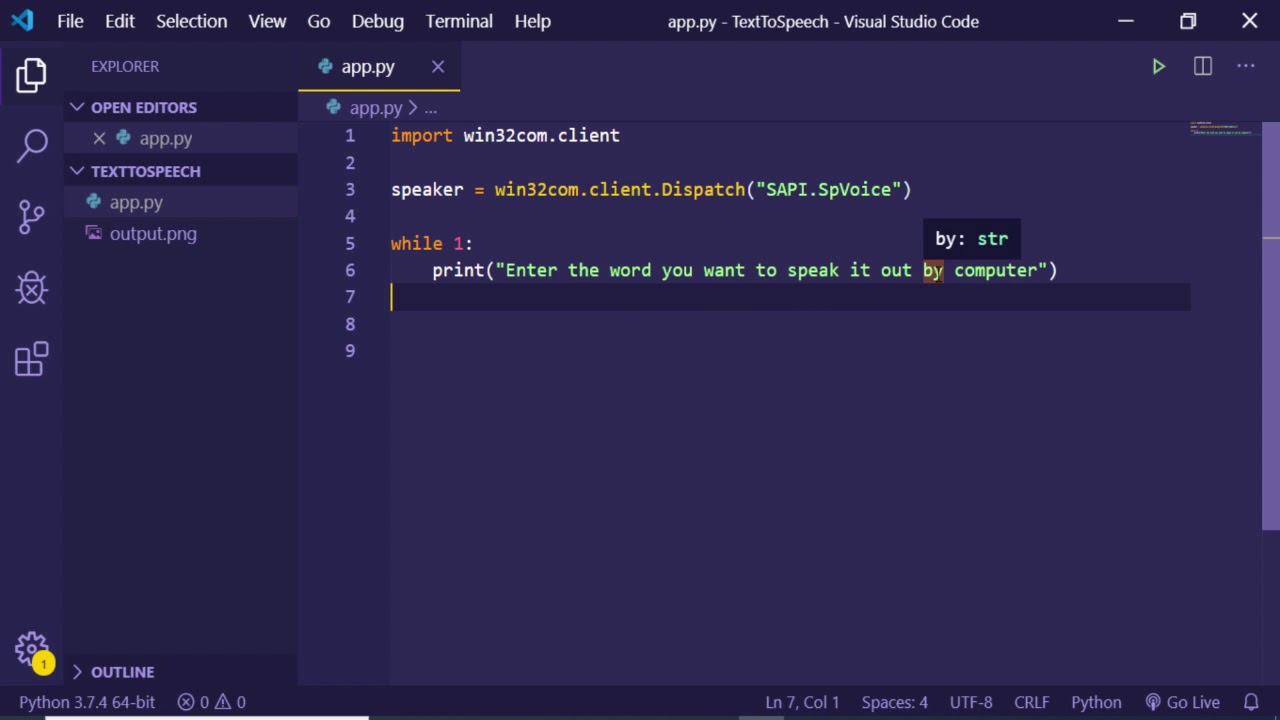Open the editor More Actions ellipsis
This screenshot has width=1280, height=720.
click(x=1245, y=67)
